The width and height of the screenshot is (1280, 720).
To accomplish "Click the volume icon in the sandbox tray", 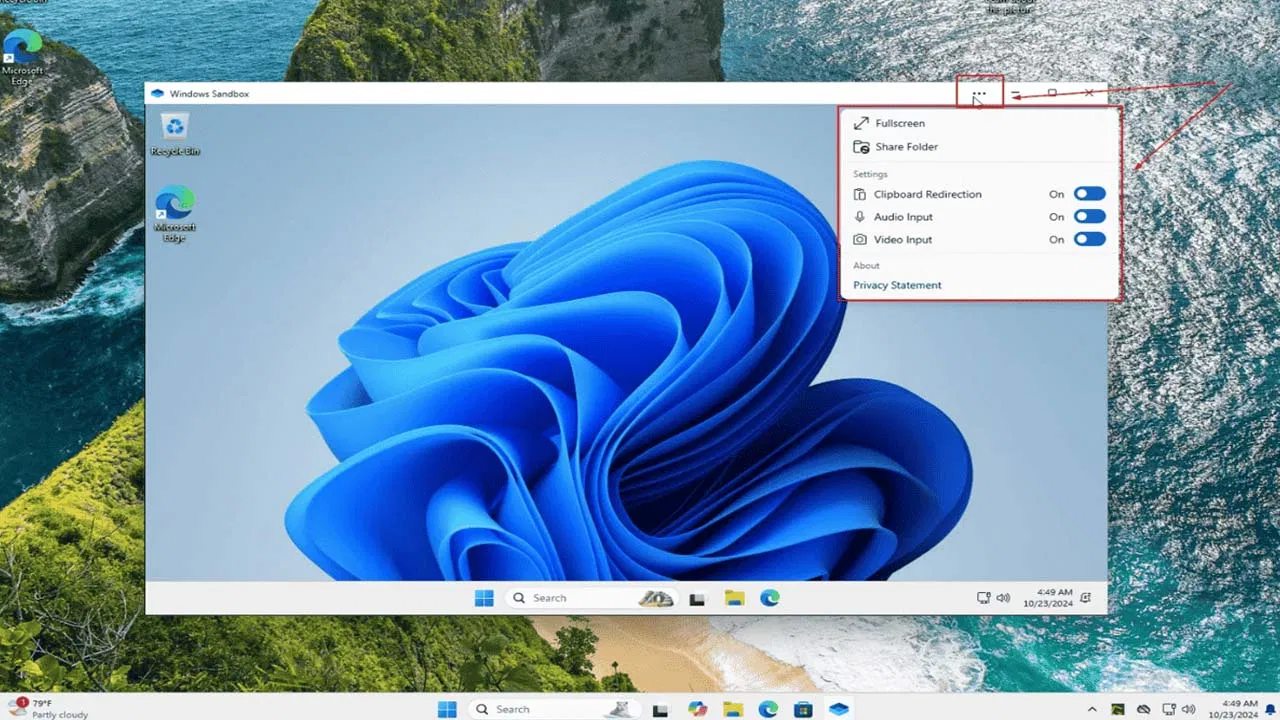I will [1002, 598].
